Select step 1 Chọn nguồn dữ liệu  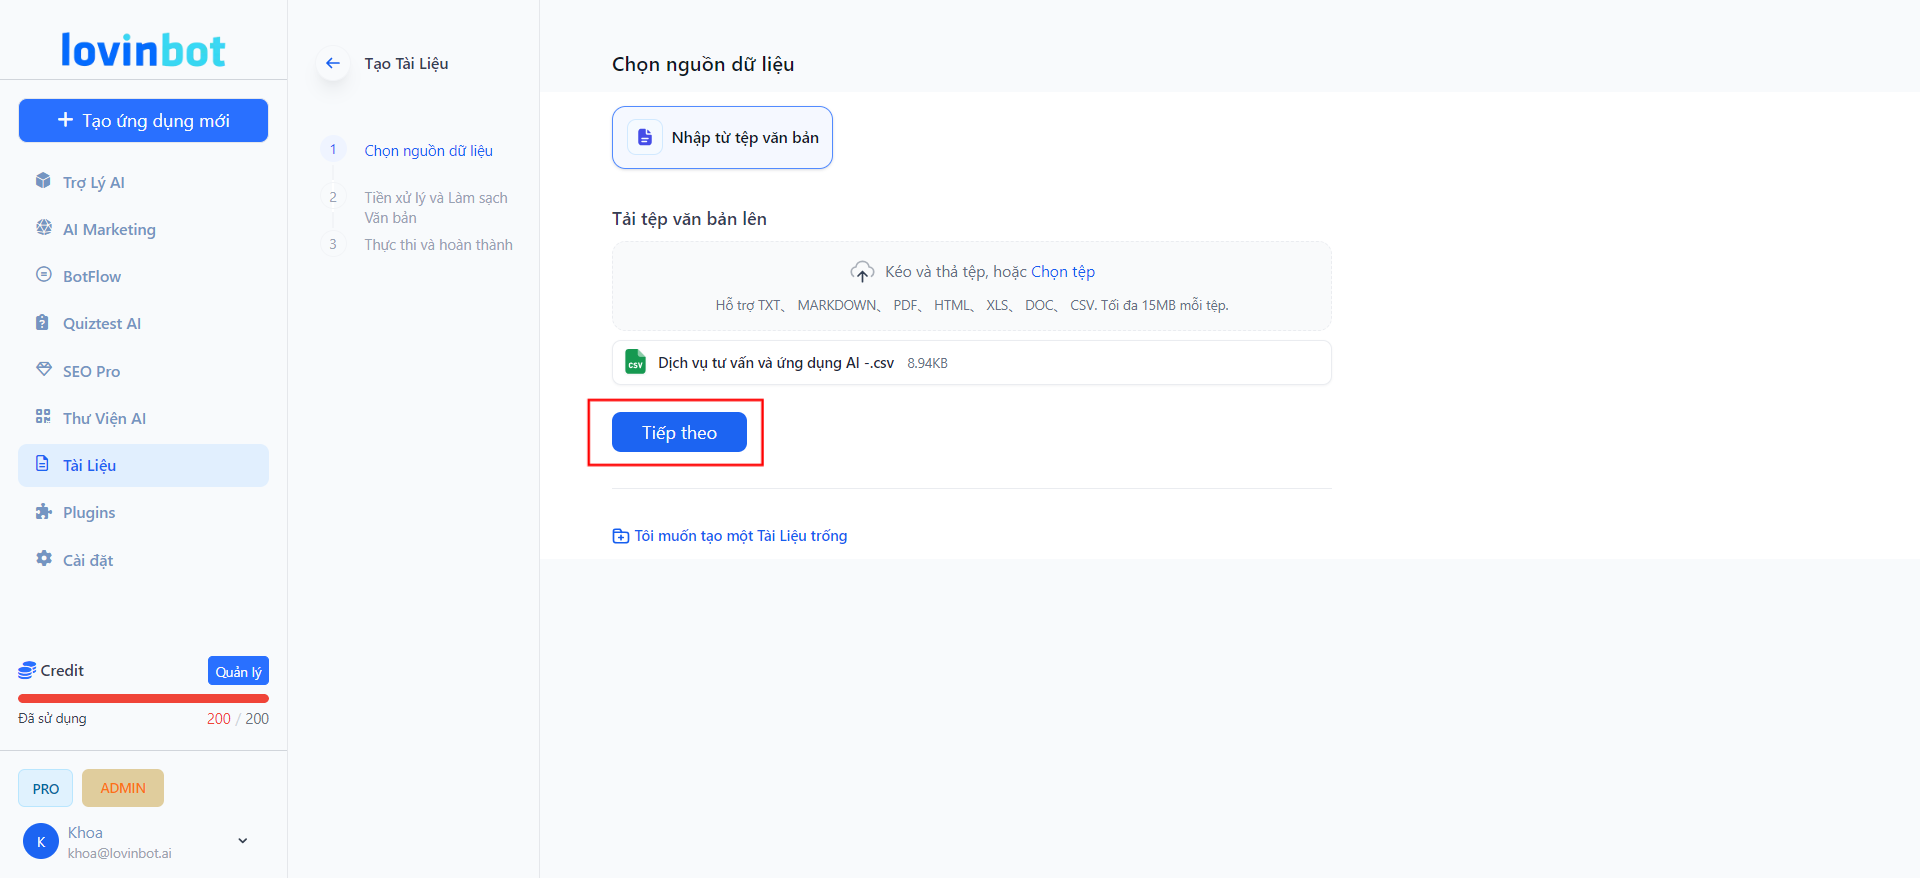point(428,151)
